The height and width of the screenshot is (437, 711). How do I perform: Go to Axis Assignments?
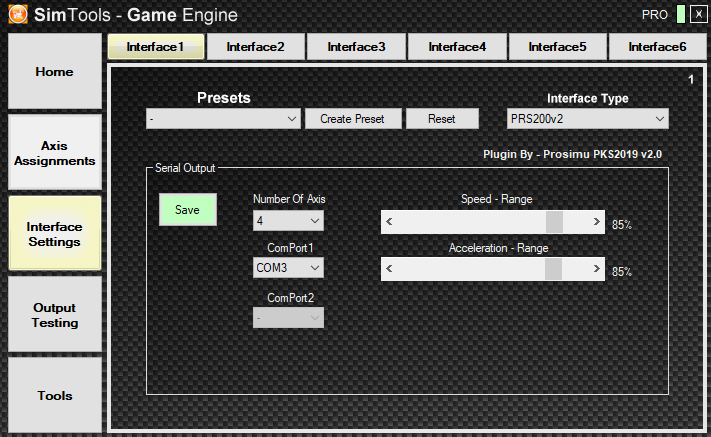tap(55, 152)
